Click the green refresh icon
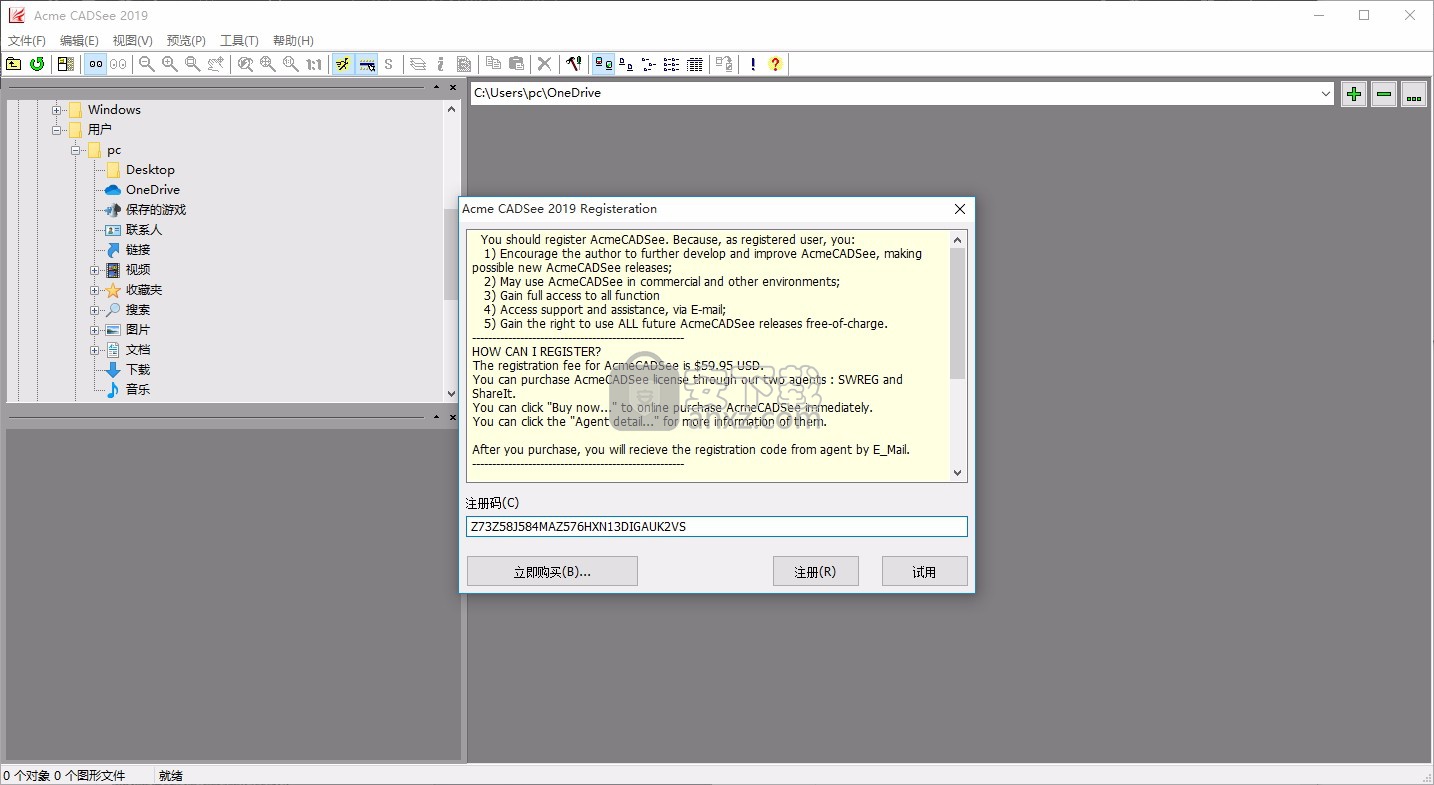This screenshot has height=785, width=1434. point(37,64)
